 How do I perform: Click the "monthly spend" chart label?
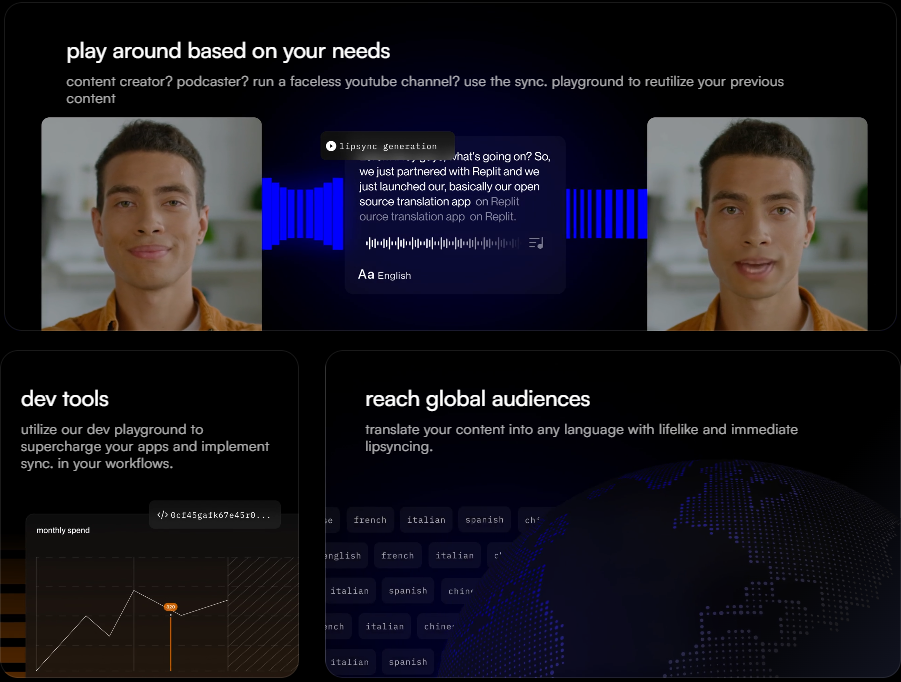[x=63, y=530]
